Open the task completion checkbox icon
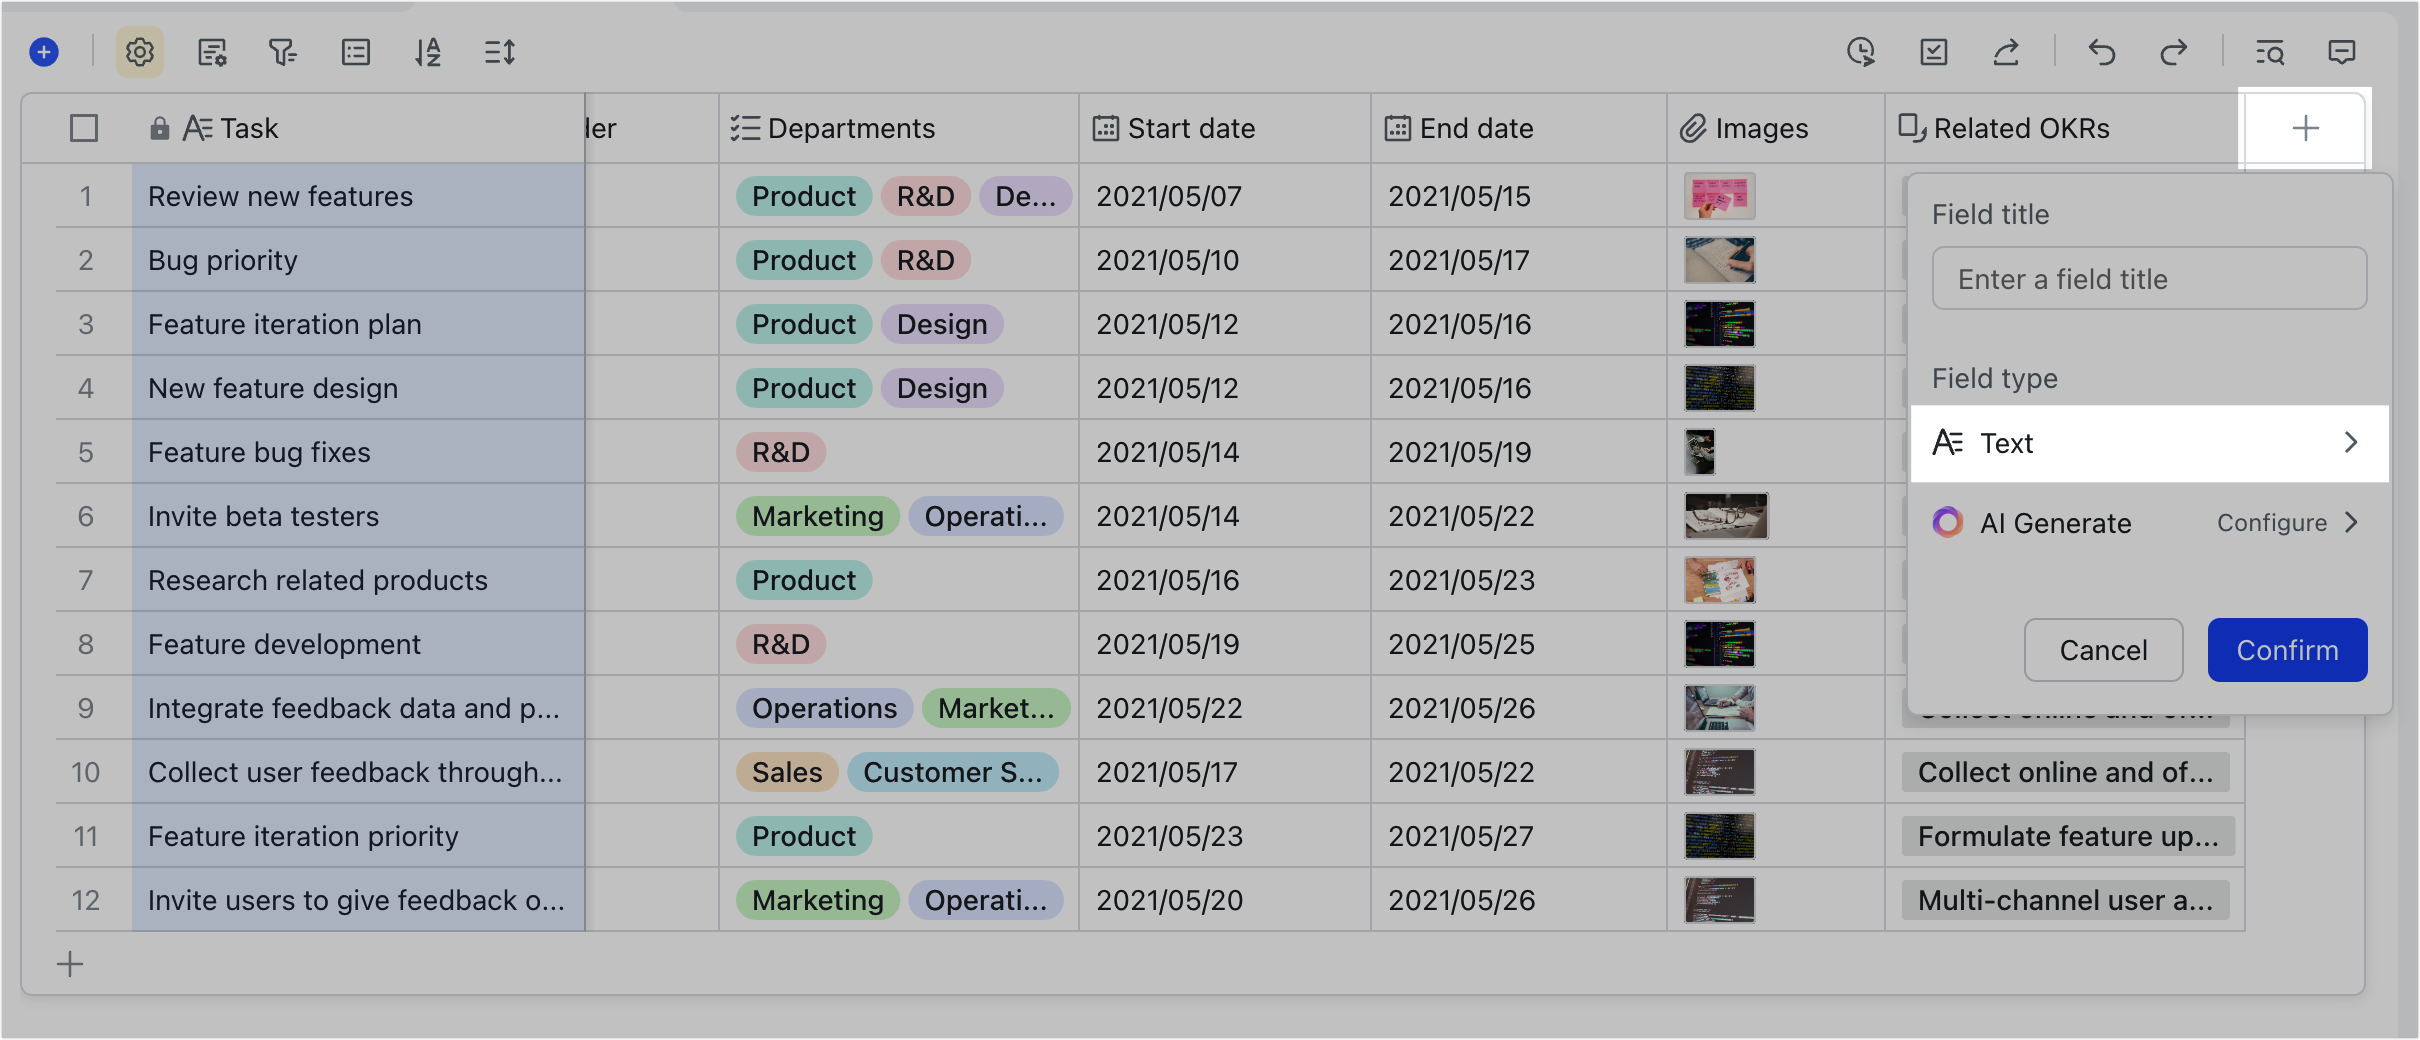 coord(1934,52)
